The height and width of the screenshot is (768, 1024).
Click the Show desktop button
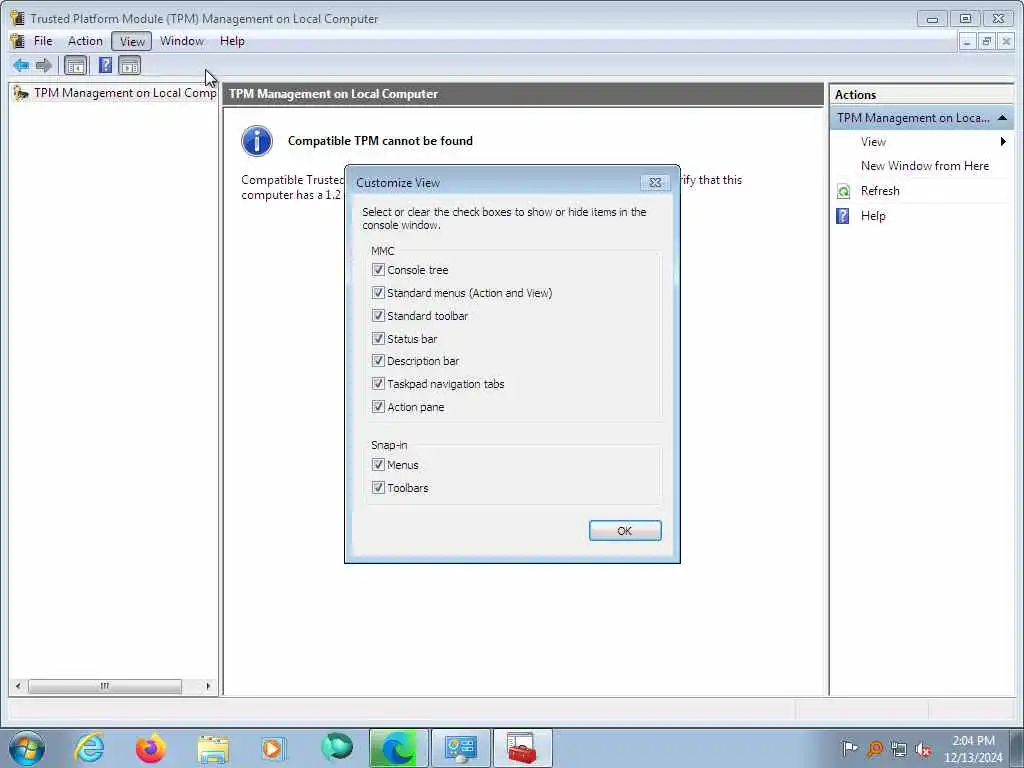click(1017, 748)
